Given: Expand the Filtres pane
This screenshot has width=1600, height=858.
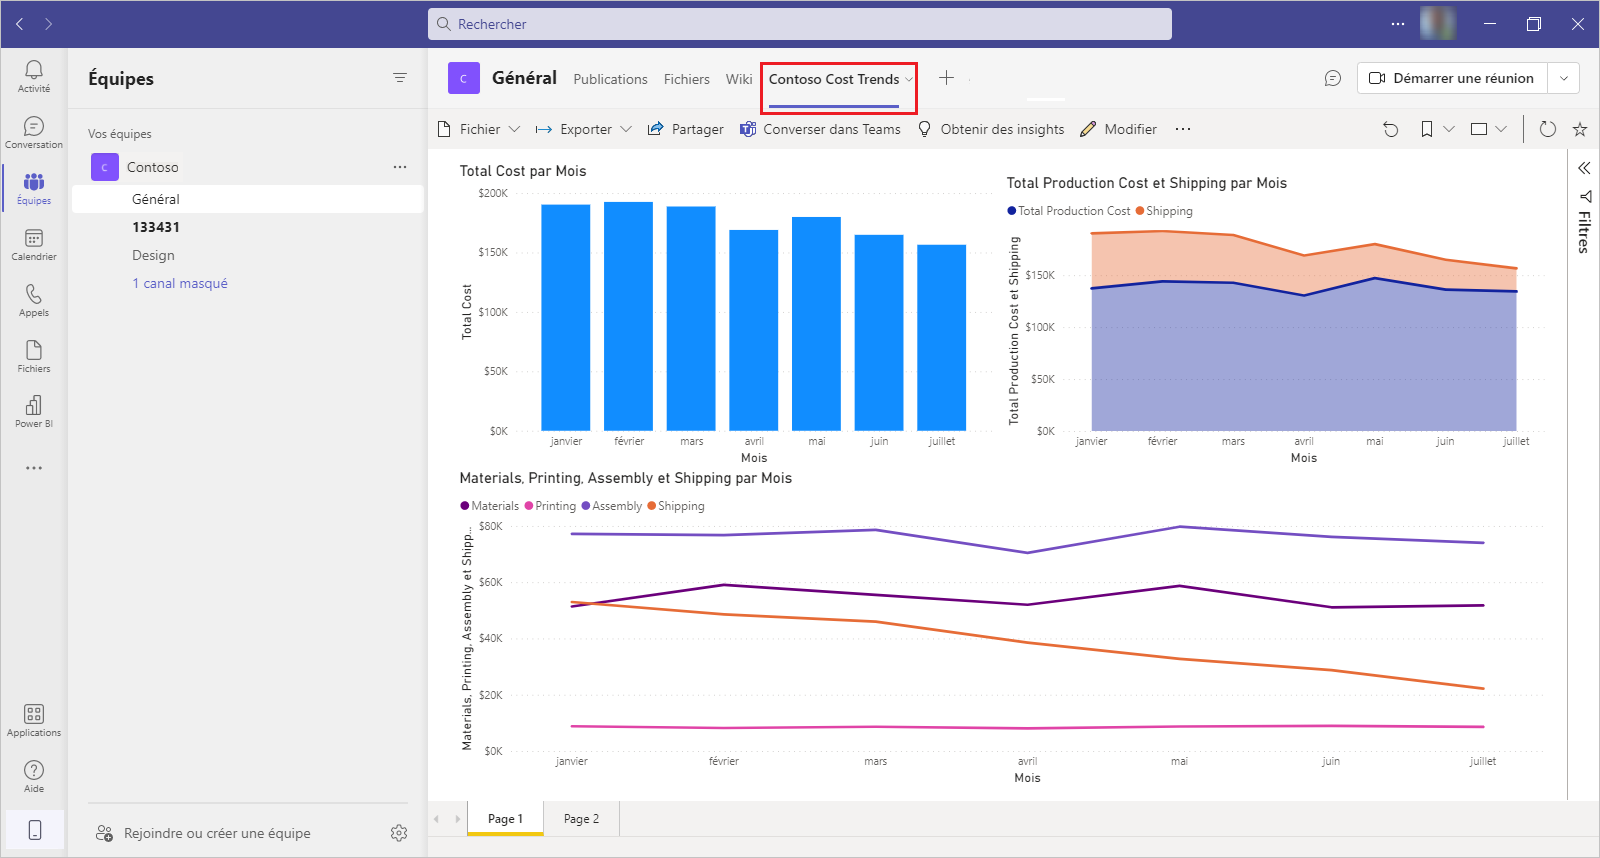Looking at the screenshot, I should tap(1584, 168).
